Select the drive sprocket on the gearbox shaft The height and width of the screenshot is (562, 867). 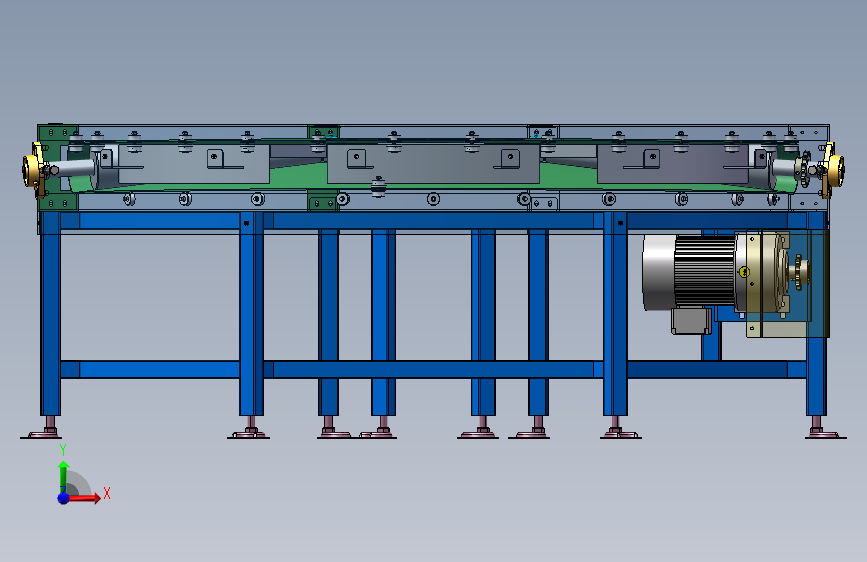(x=800, y=272)
